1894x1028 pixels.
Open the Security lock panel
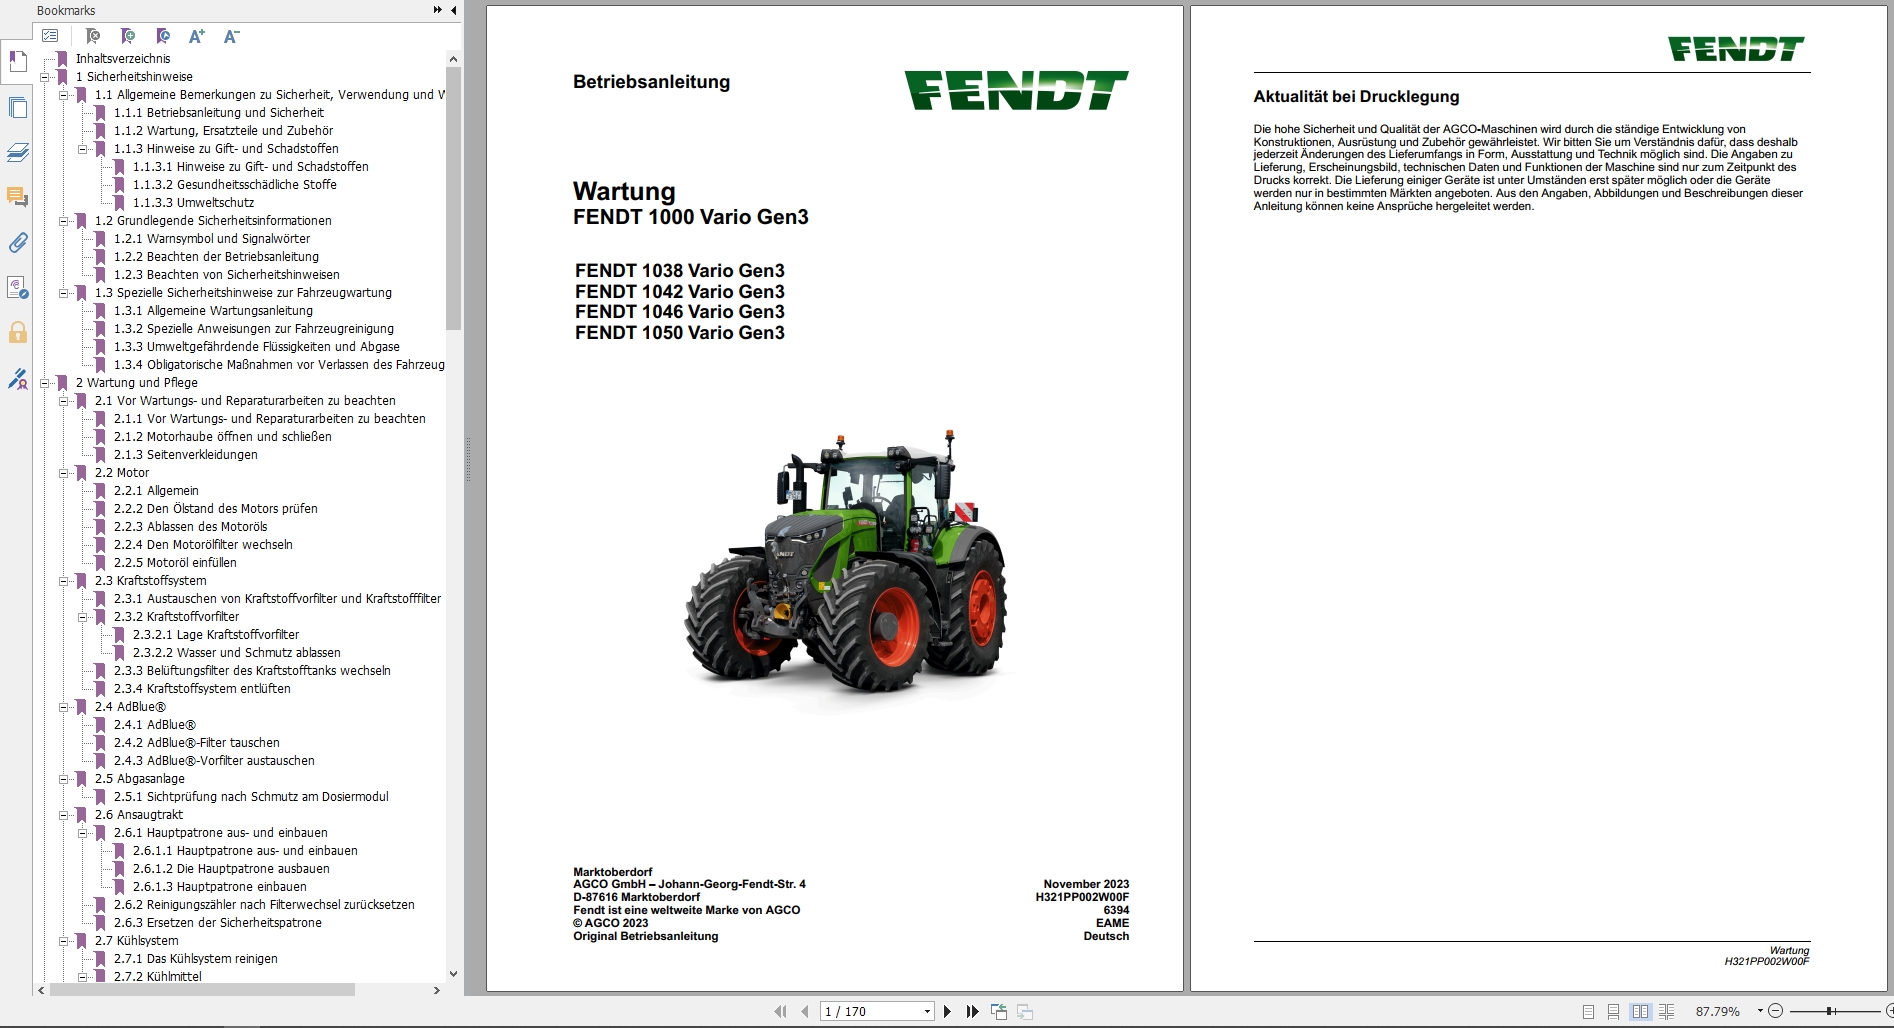click(x=17, y=332)
